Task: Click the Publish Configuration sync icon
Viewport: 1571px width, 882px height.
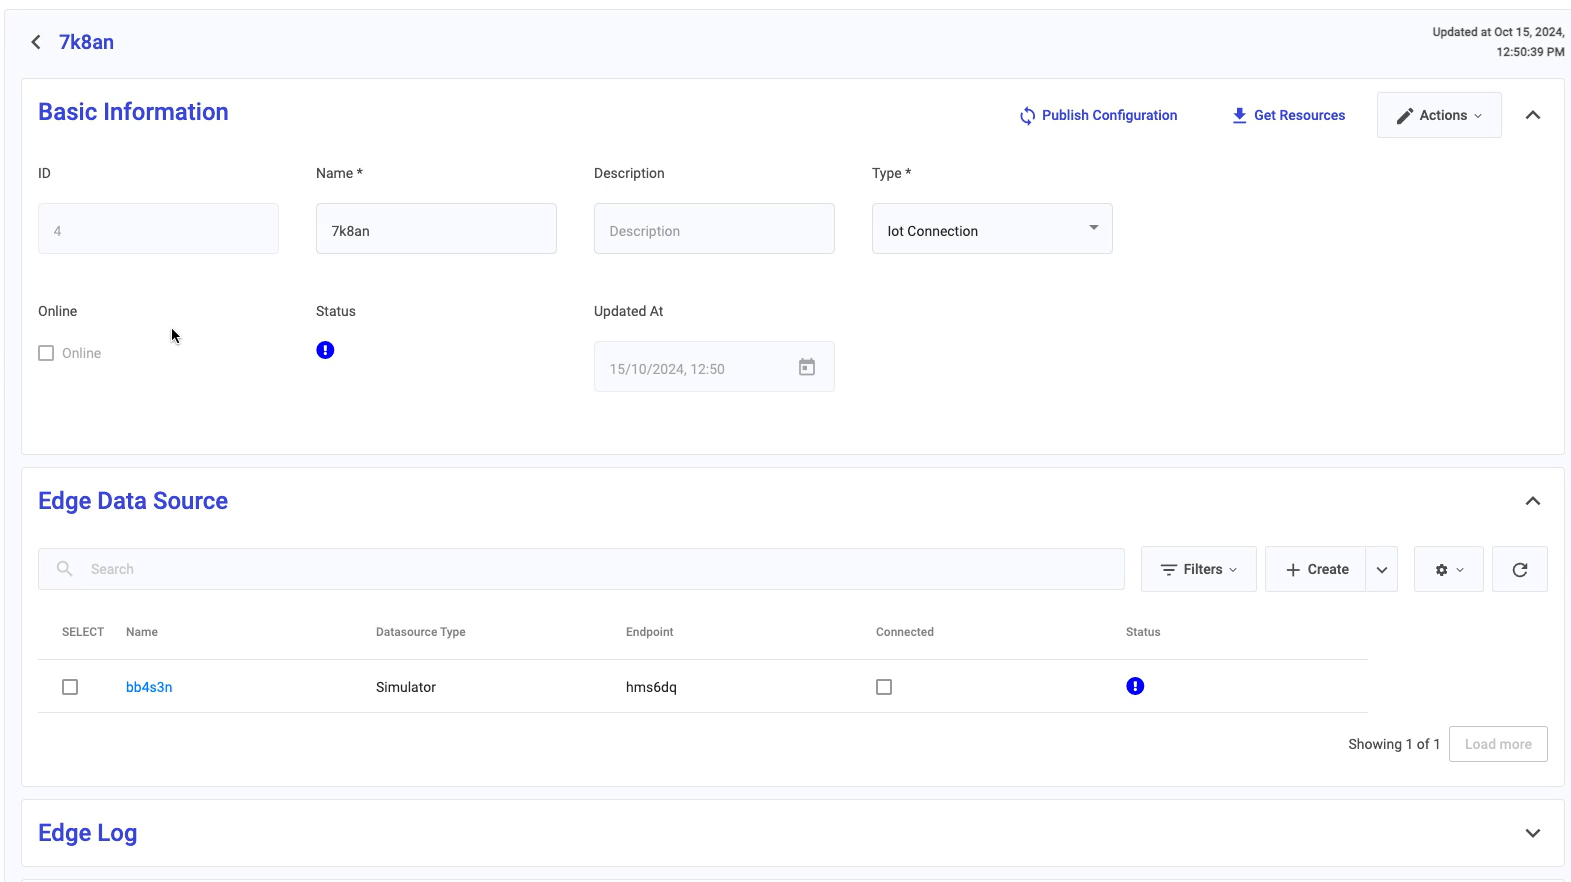Action: click(x=1027, y=116)
